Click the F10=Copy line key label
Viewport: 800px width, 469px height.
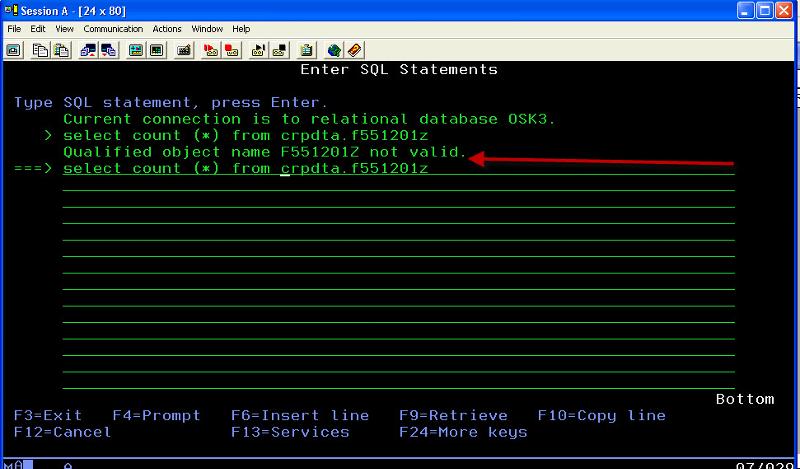602,415
